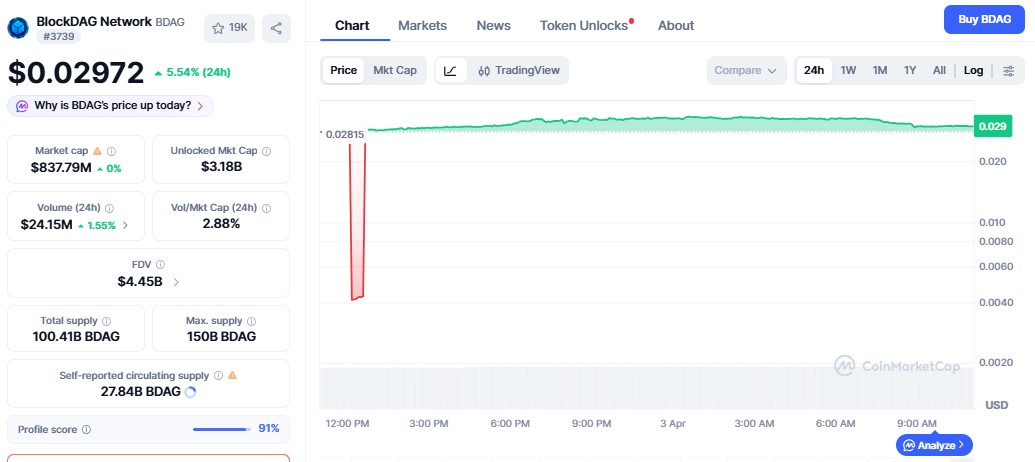Click the Profile score info icon
The image size is (1035, 462).
86,429
